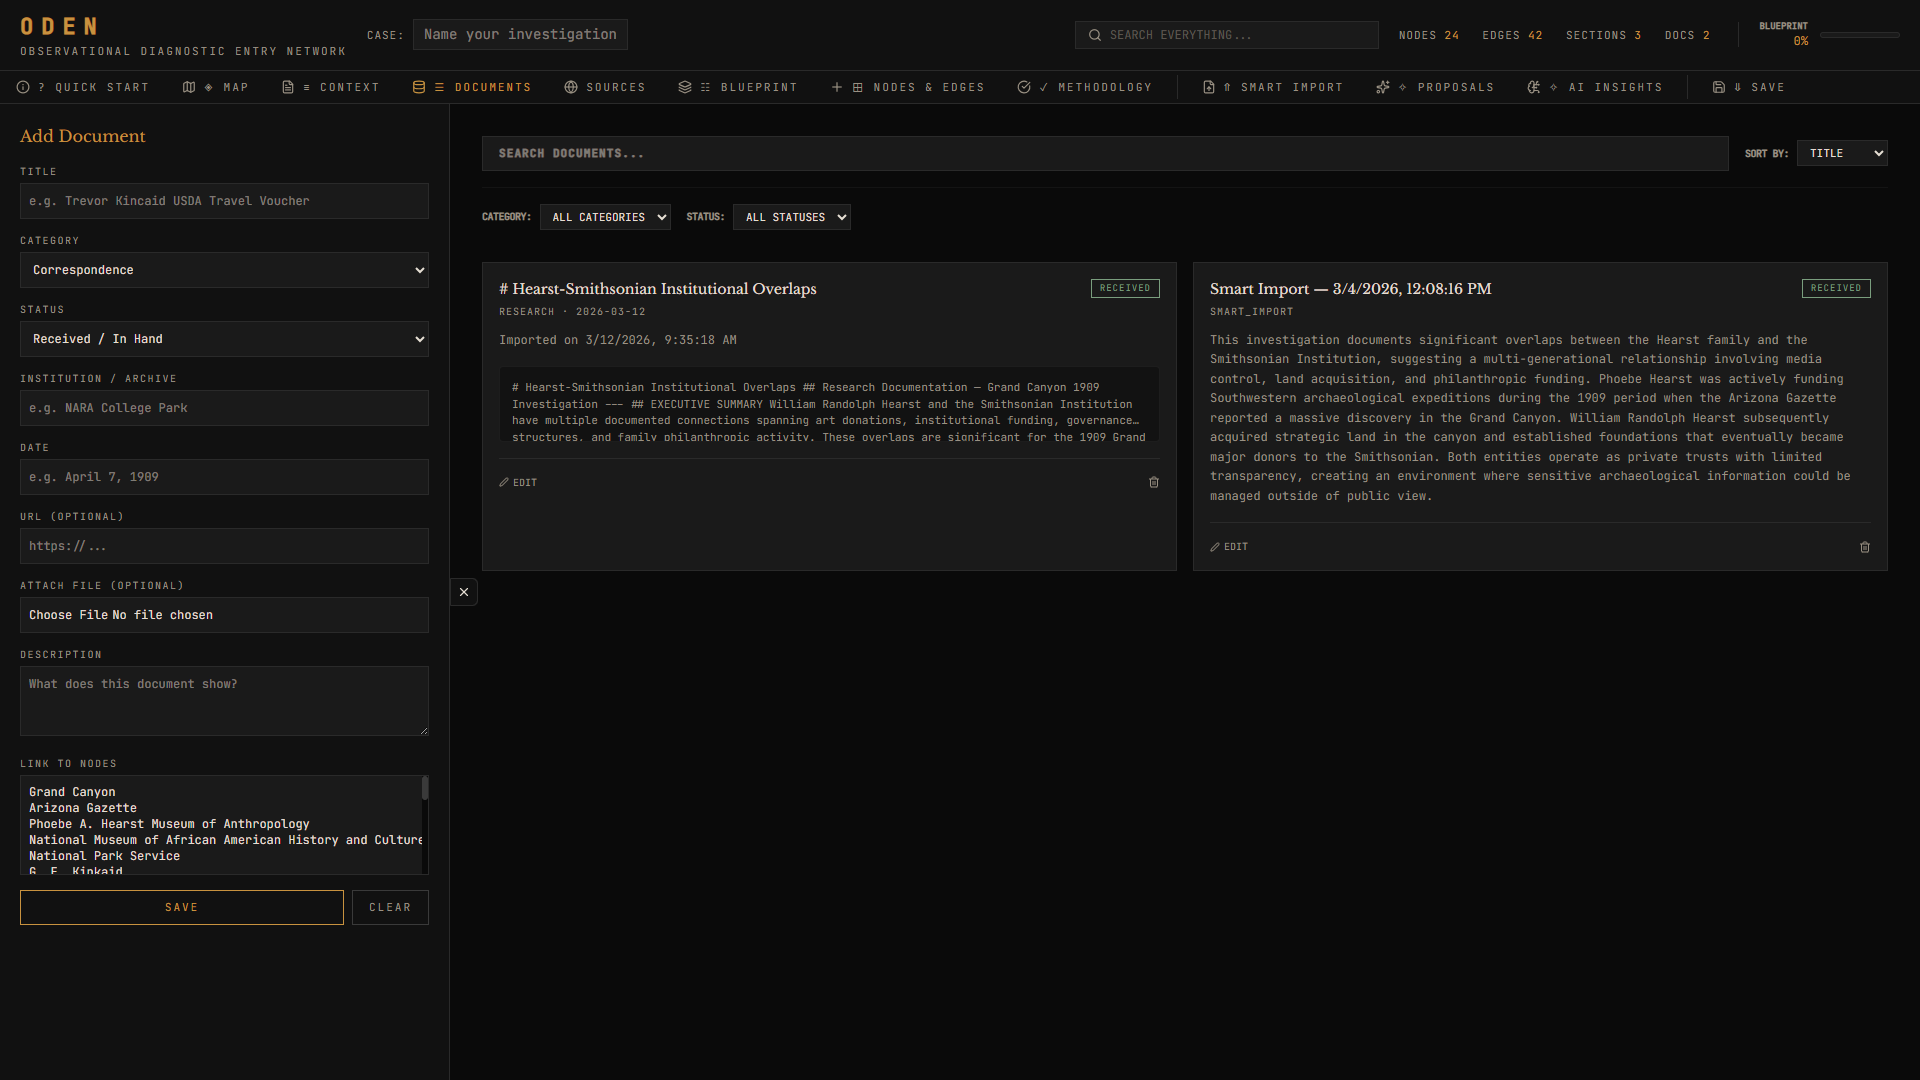Image resolution: width=1920 pixels, height=1080 pixels.
Task: Click the Save button in the form
Action: click(x=181, y=907)
